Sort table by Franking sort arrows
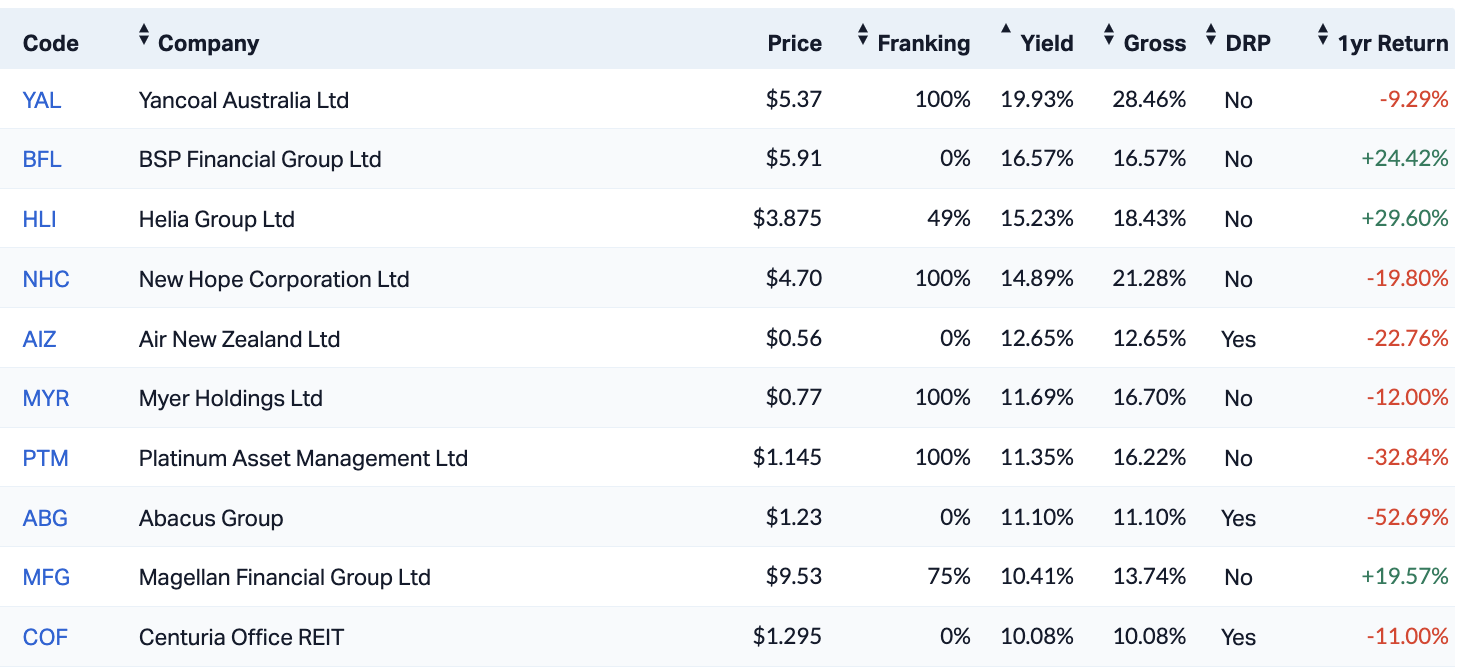Screen dimensions: 1458x668 pos(863,37)
